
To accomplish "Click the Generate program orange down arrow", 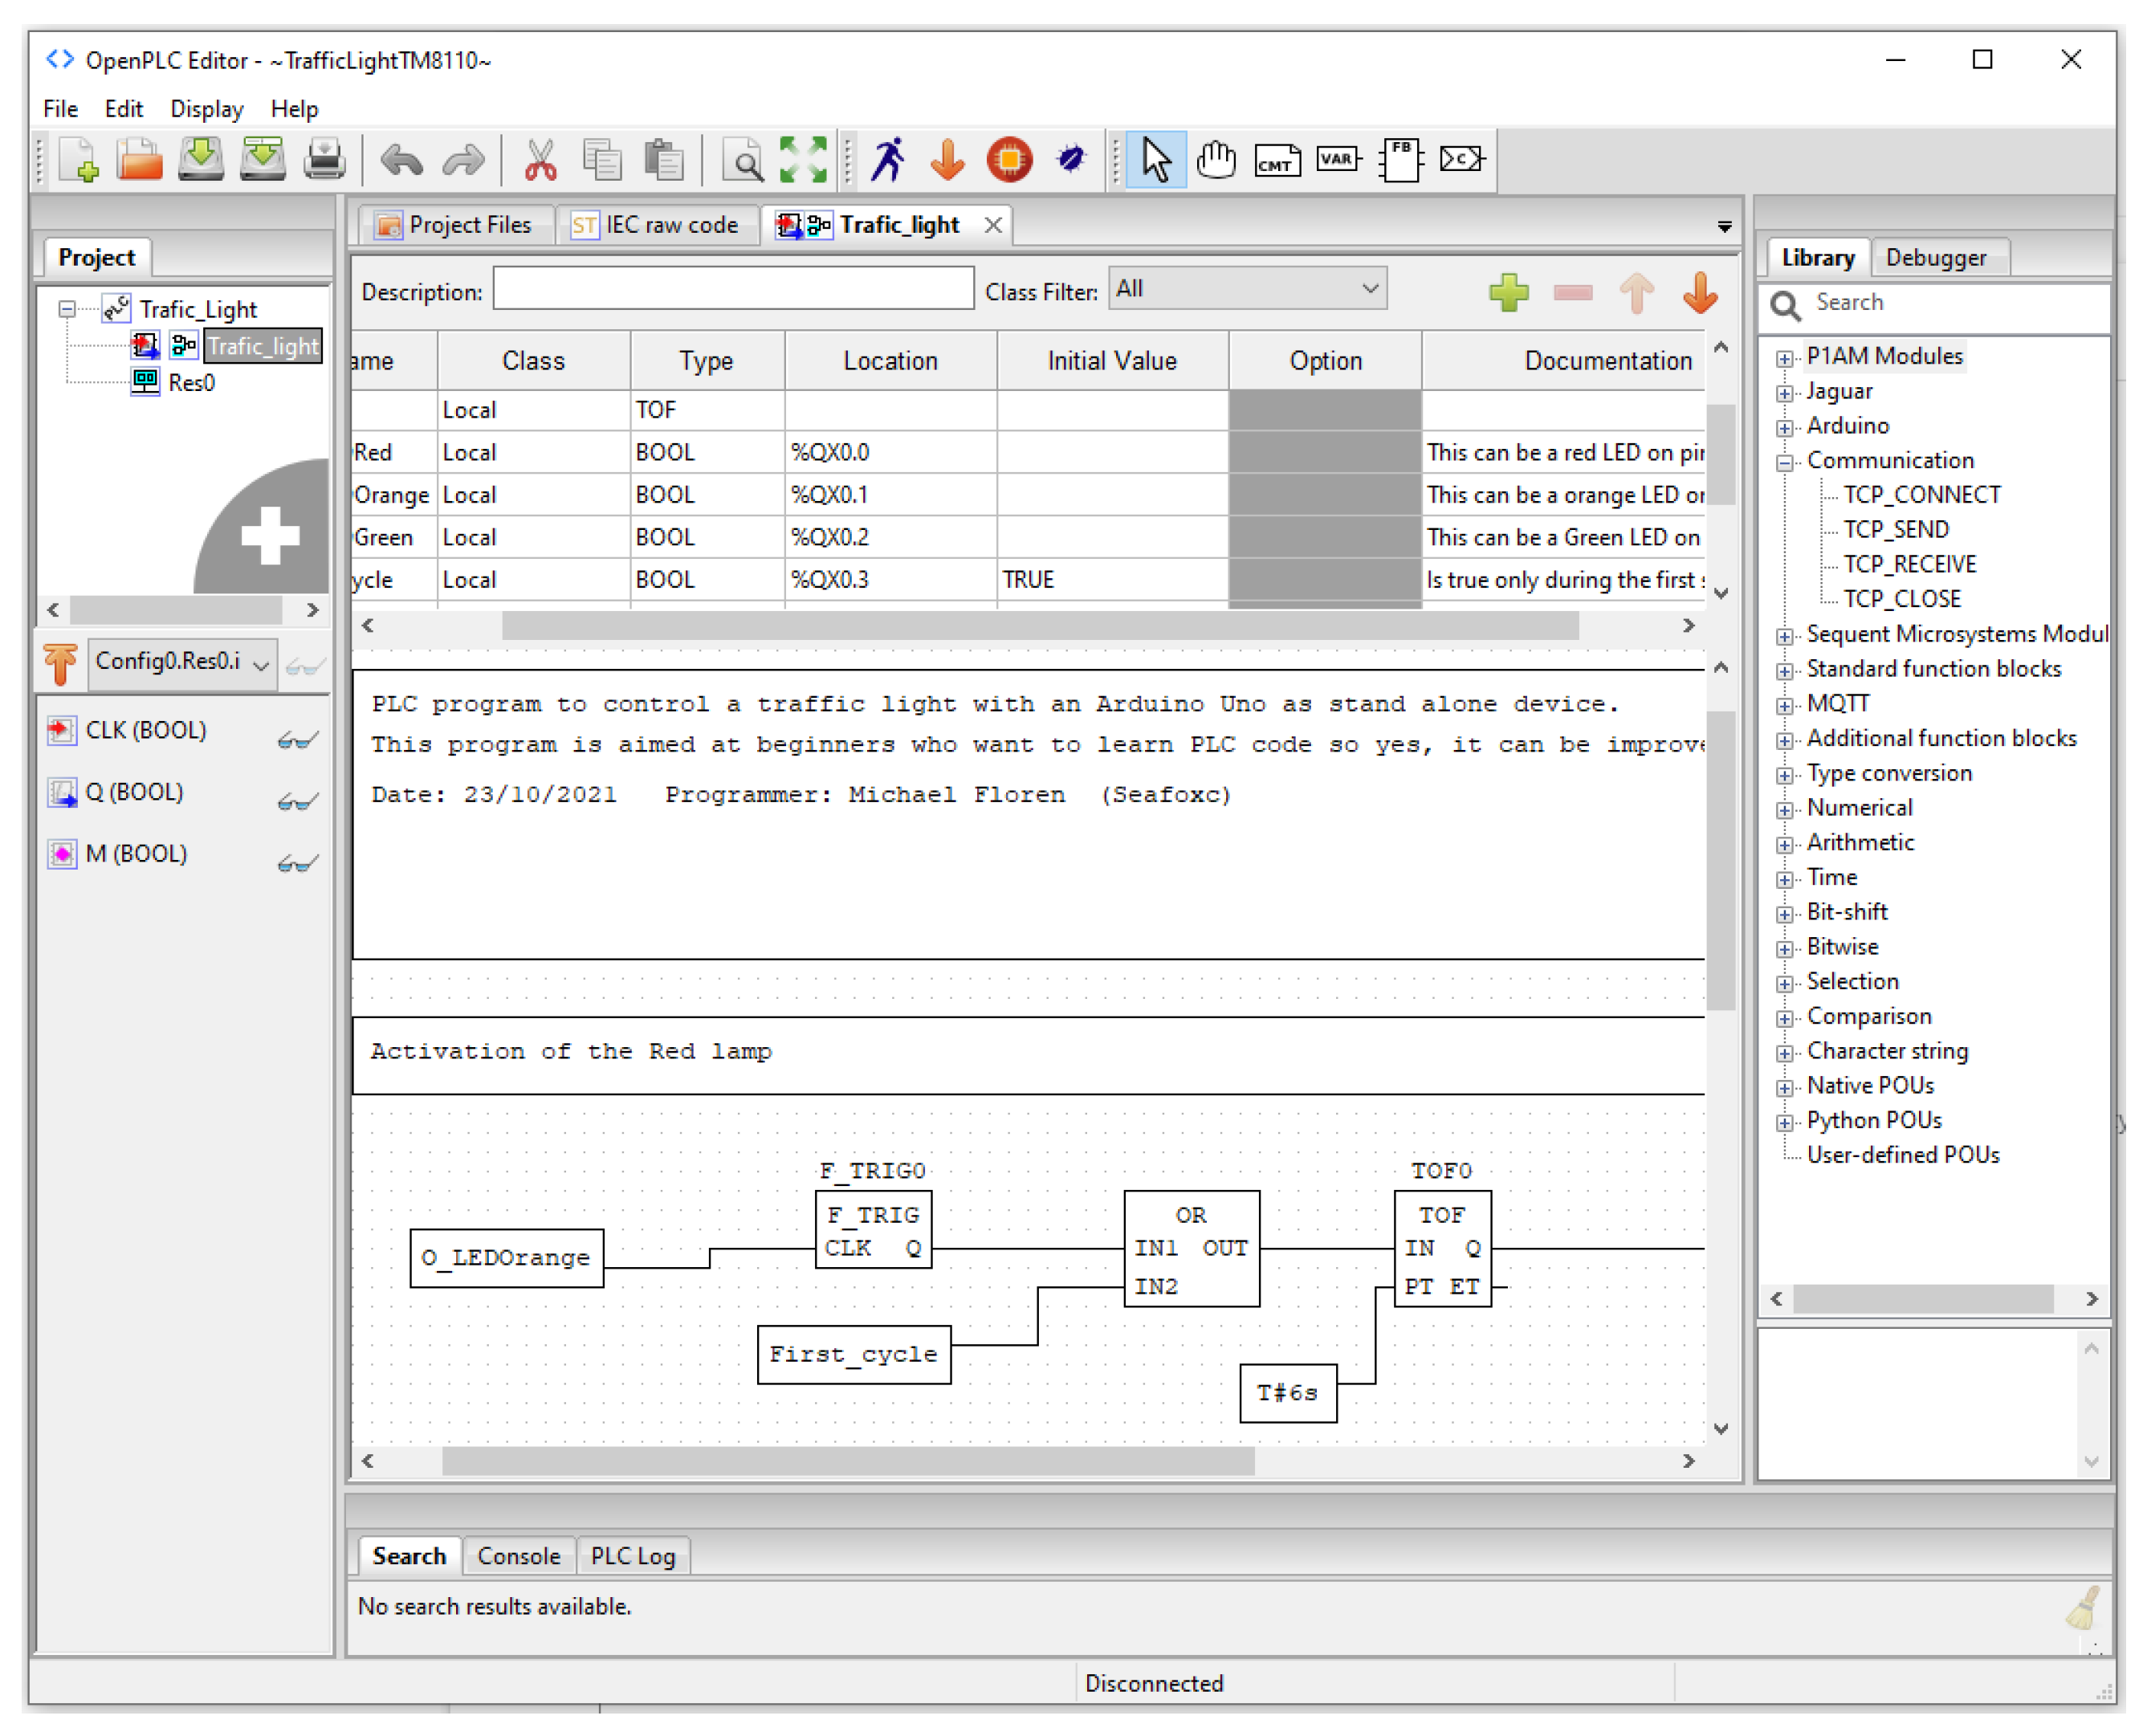I will pyautogui.click(x=947, y=159).
